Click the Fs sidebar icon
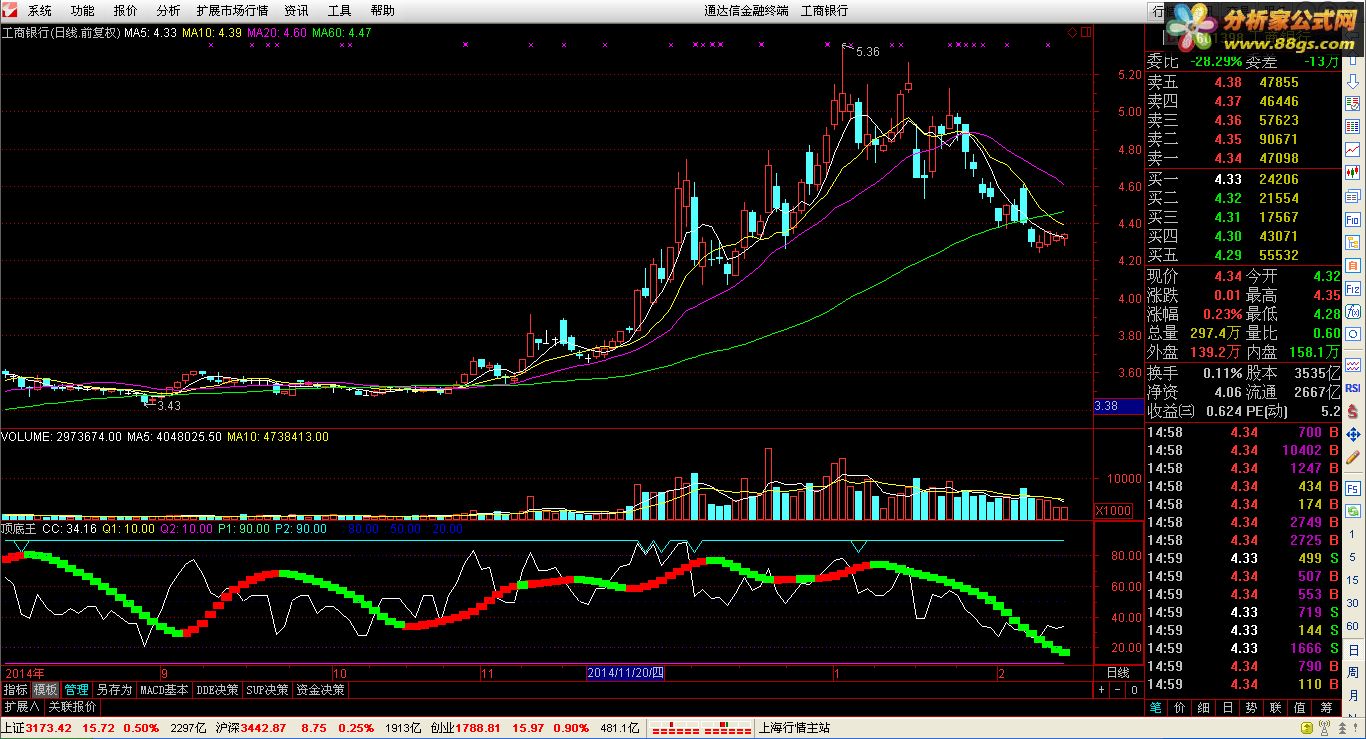This screenshot has height=739, width=1366. [x=1352, y=487]
